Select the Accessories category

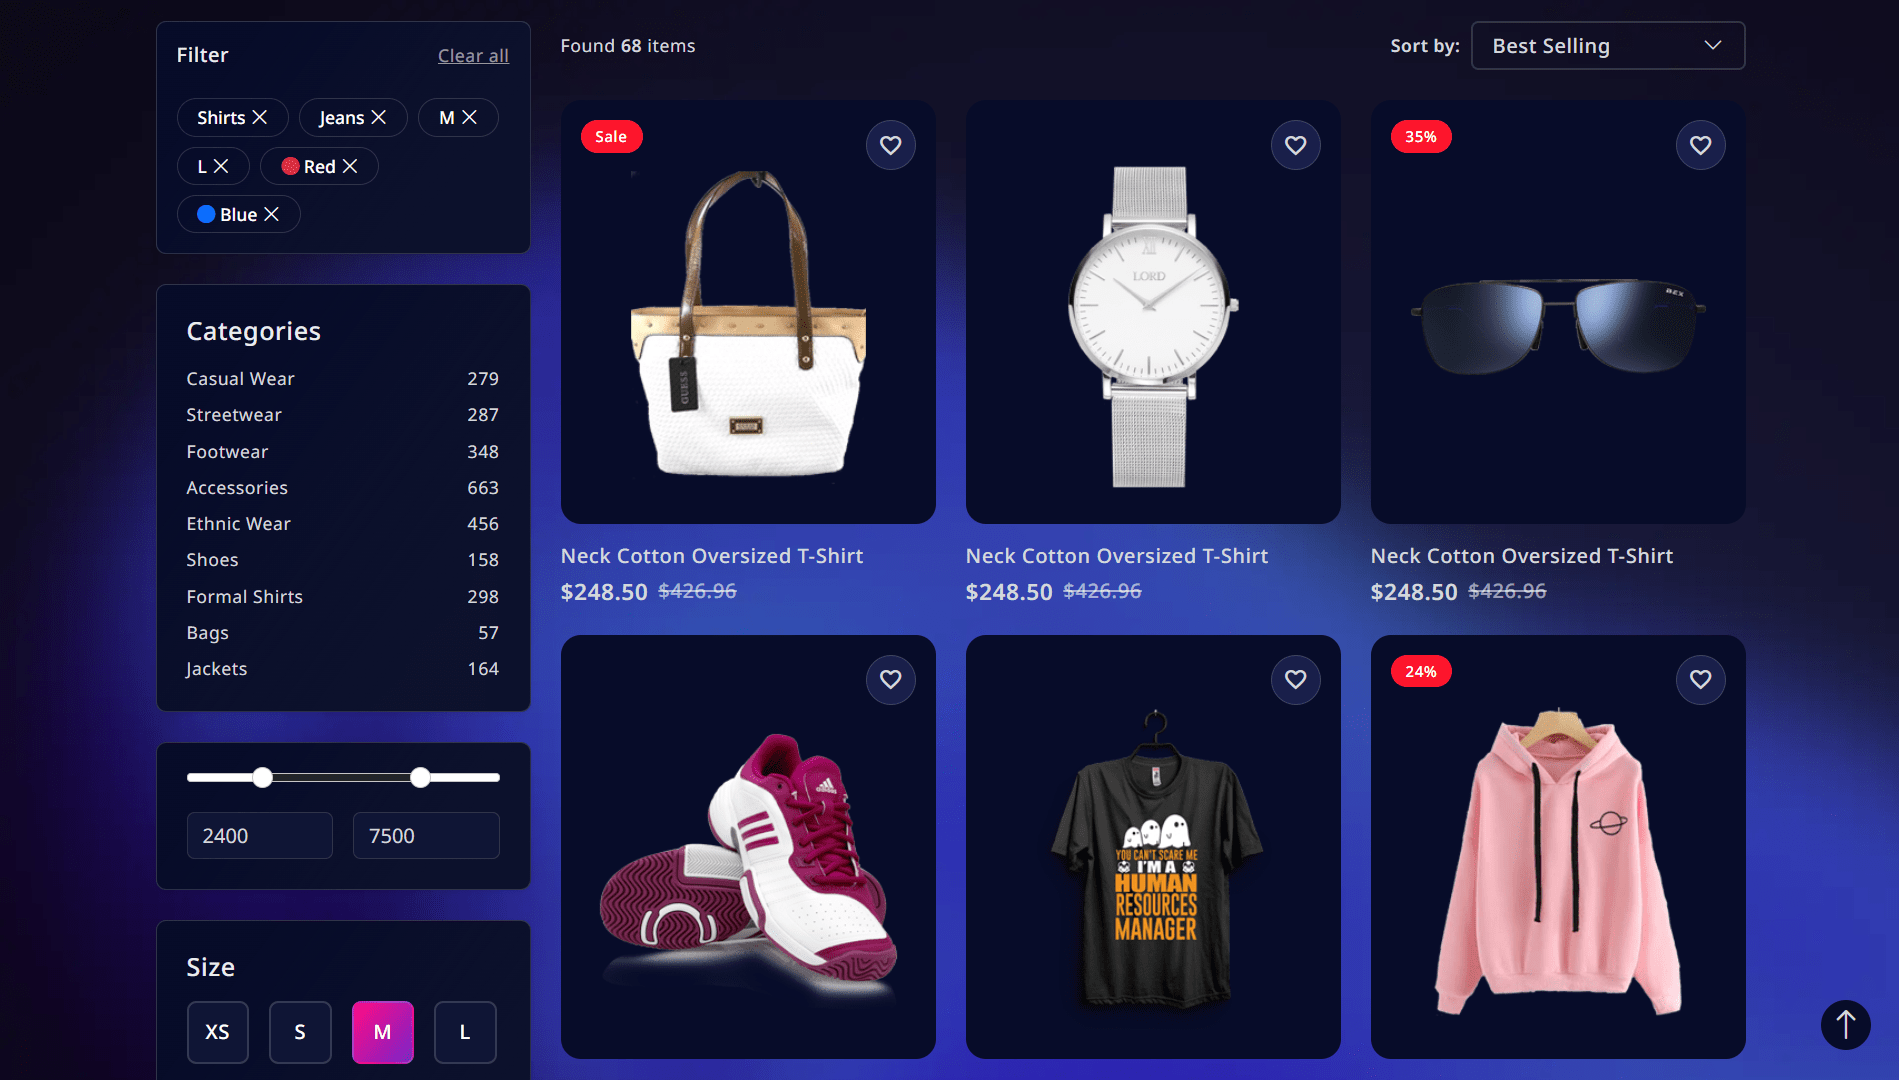pyautogui.click(x=342, y=488)
